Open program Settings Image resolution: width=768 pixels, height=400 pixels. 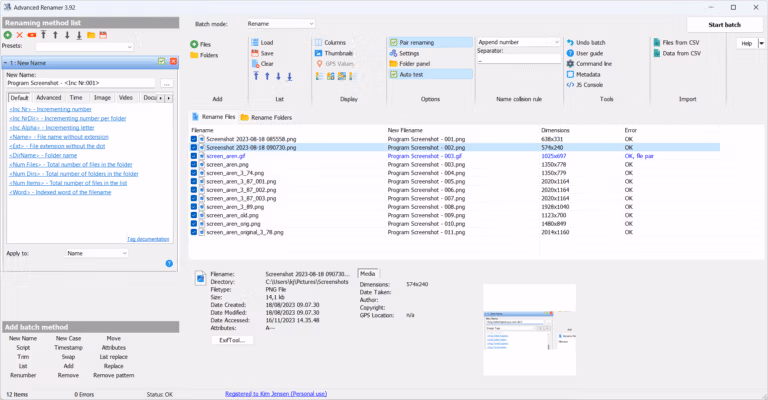tap(405, 53)
